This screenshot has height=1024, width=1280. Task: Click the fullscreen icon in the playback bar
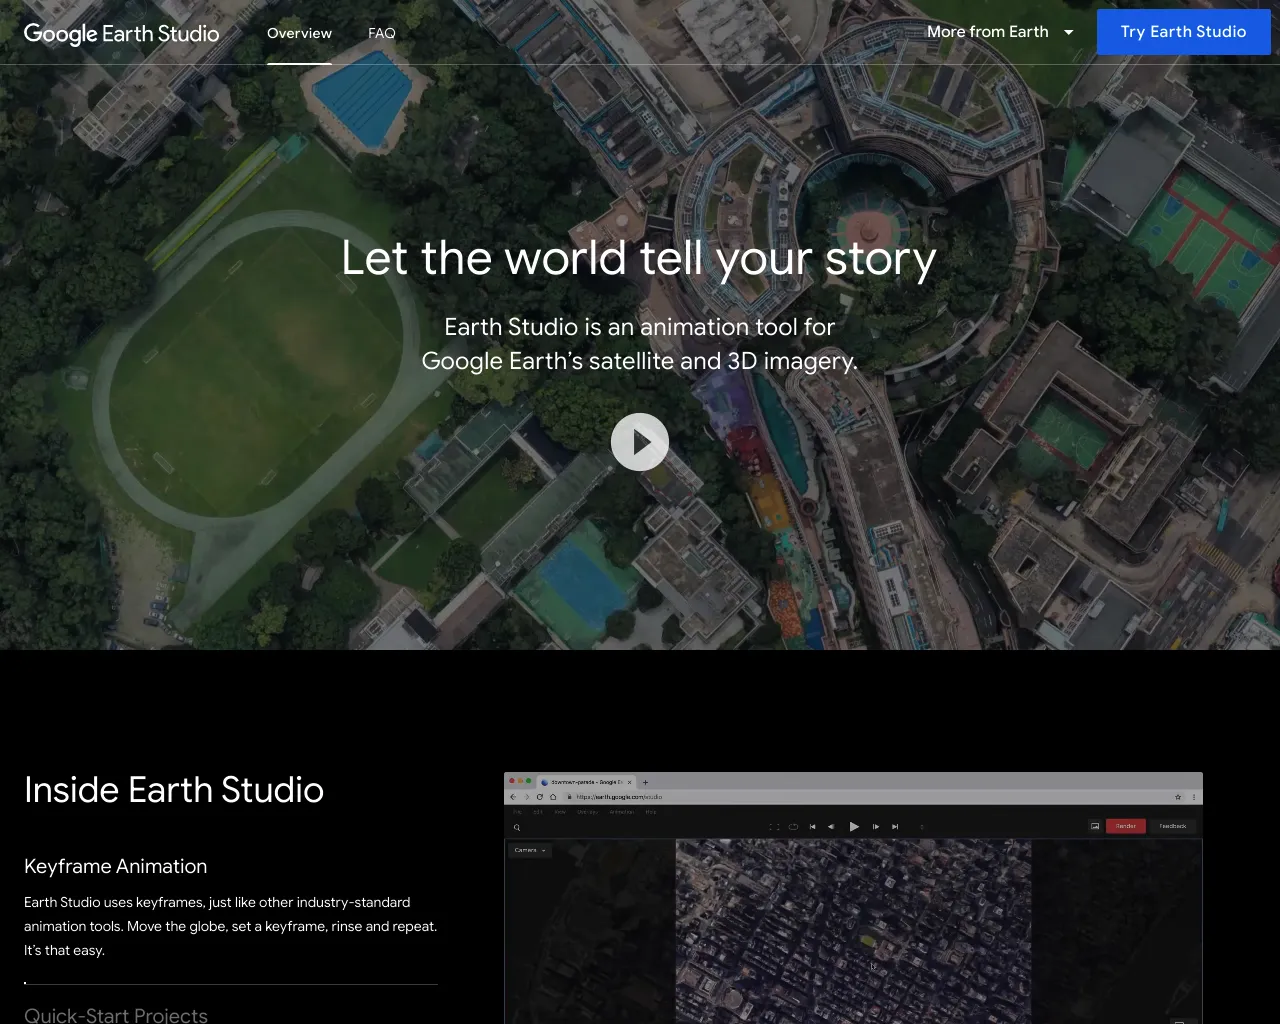pos(774,827)
